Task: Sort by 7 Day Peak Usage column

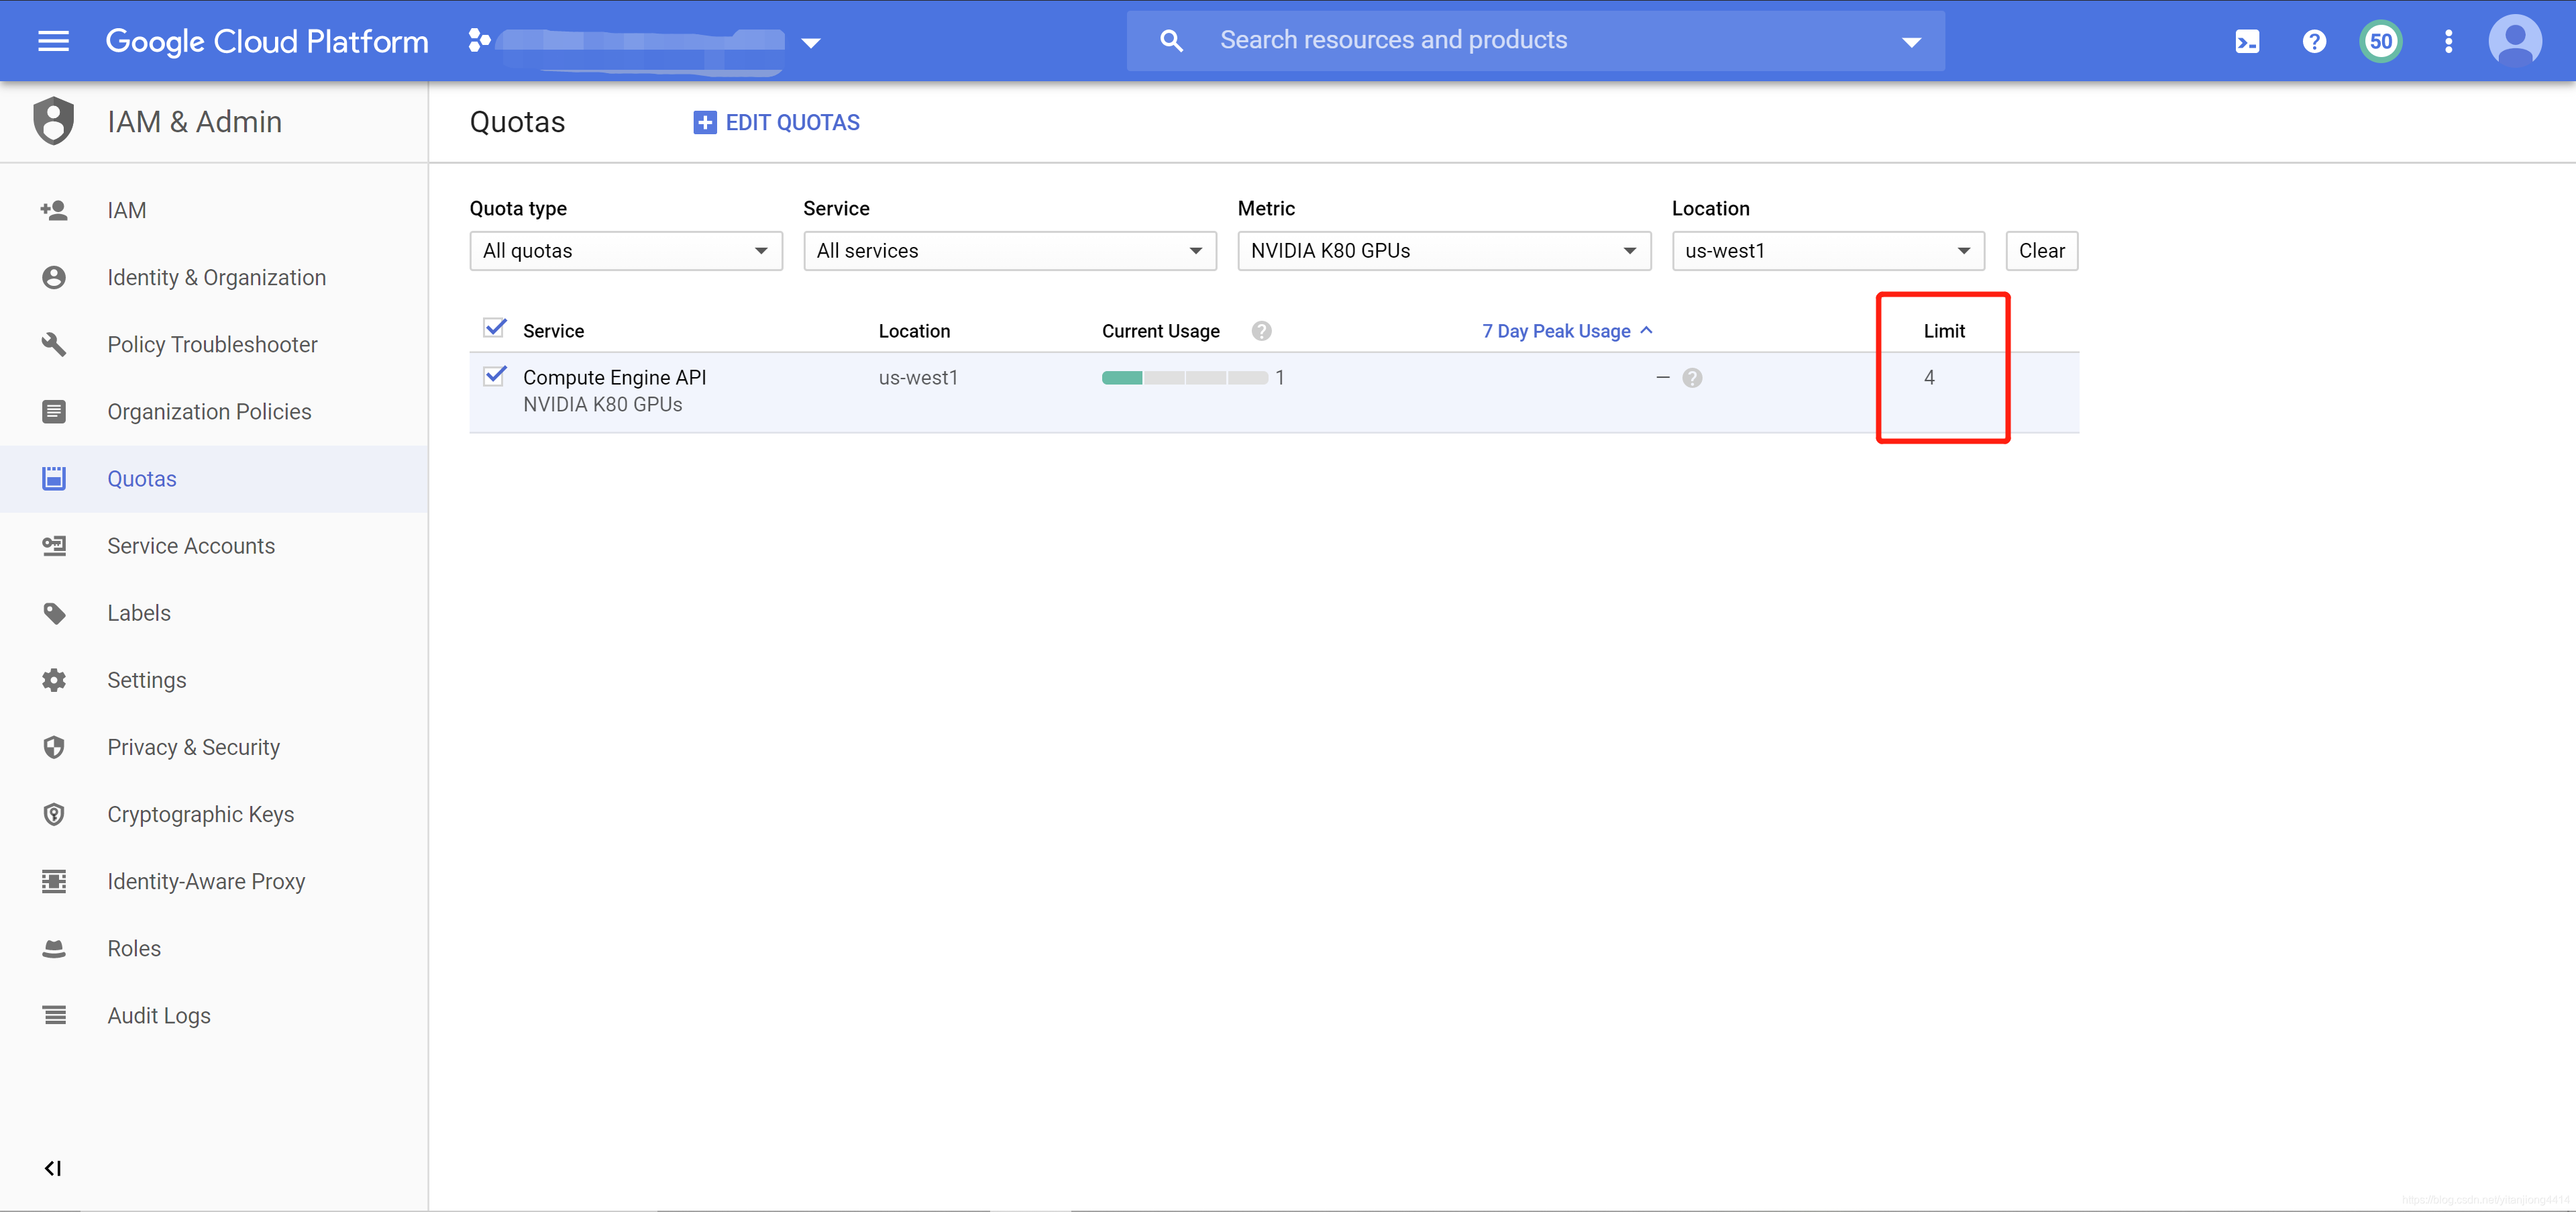Action: coord(1566,331)
